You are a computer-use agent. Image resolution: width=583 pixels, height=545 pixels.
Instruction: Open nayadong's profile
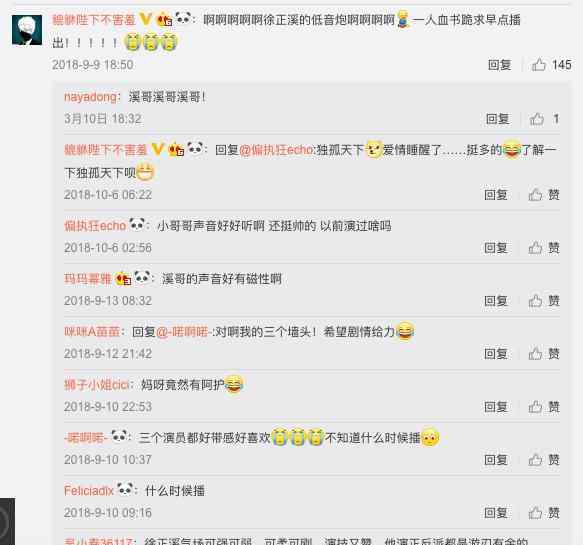pyautogui.click(x=90, y=97)
